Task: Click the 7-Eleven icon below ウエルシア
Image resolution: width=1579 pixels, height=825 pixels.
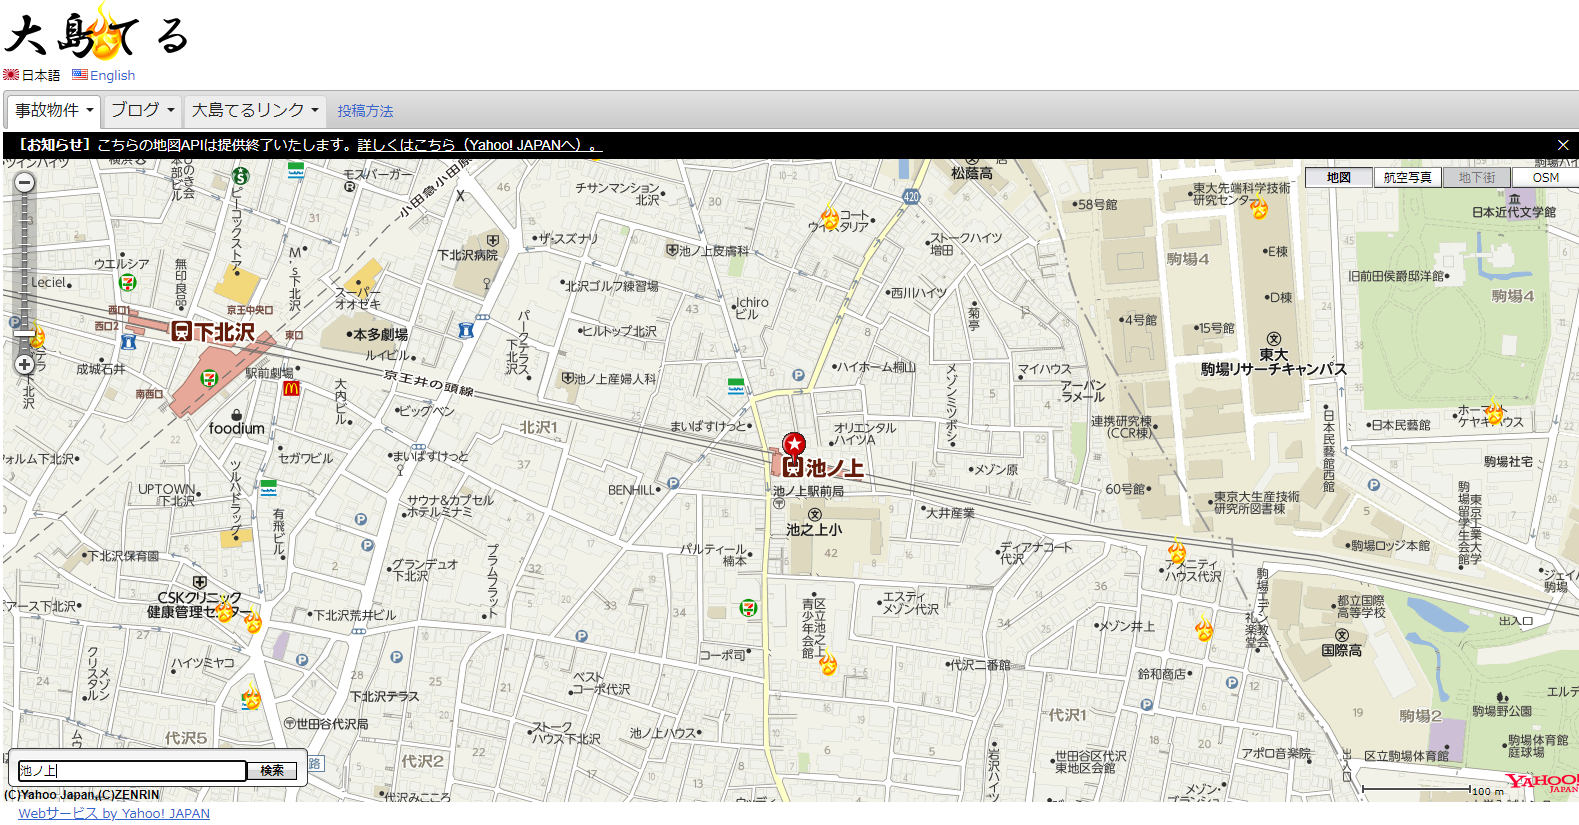Action: tap(128, 283)
